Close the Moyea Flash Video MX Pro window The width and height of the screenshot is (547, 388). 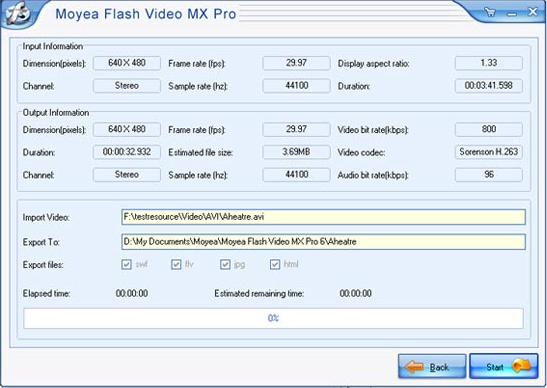[533, 12]
